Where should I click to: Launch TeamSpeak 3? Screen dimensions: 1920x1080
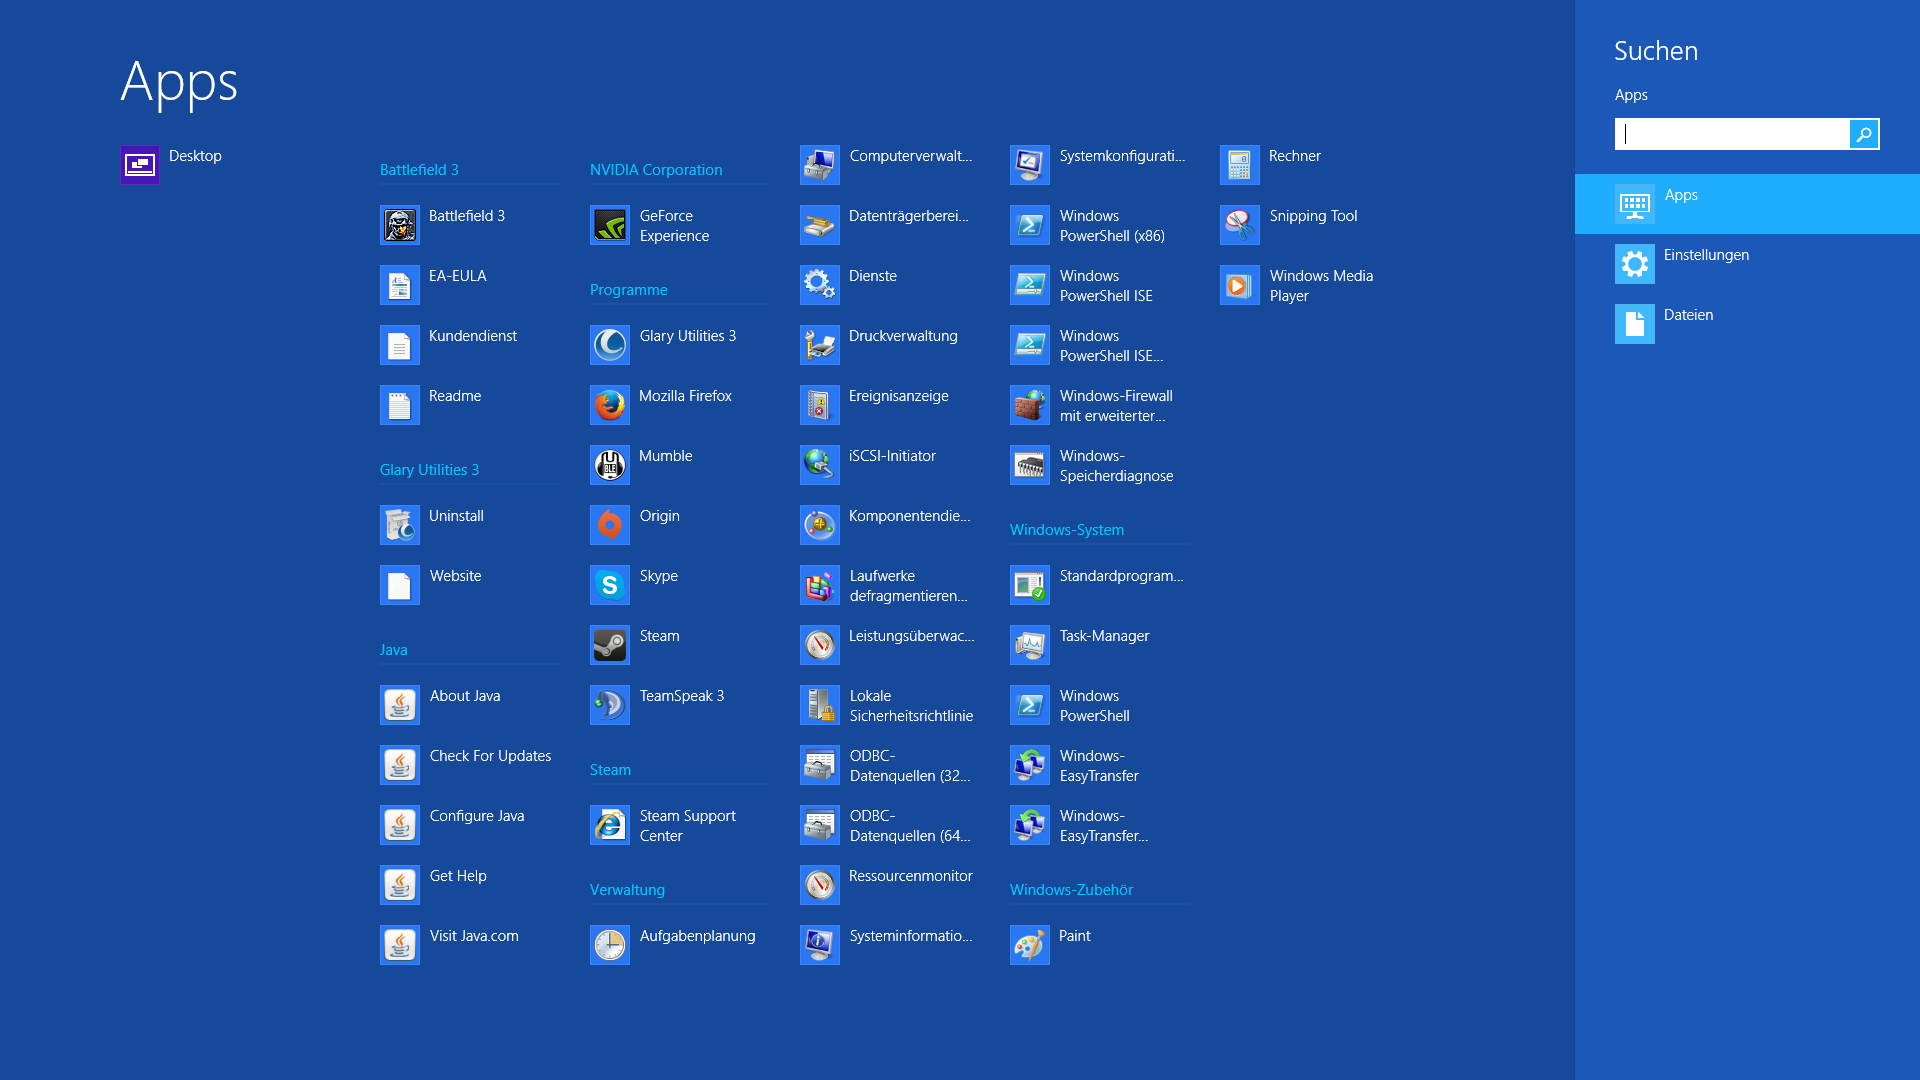tap(610, 705)
